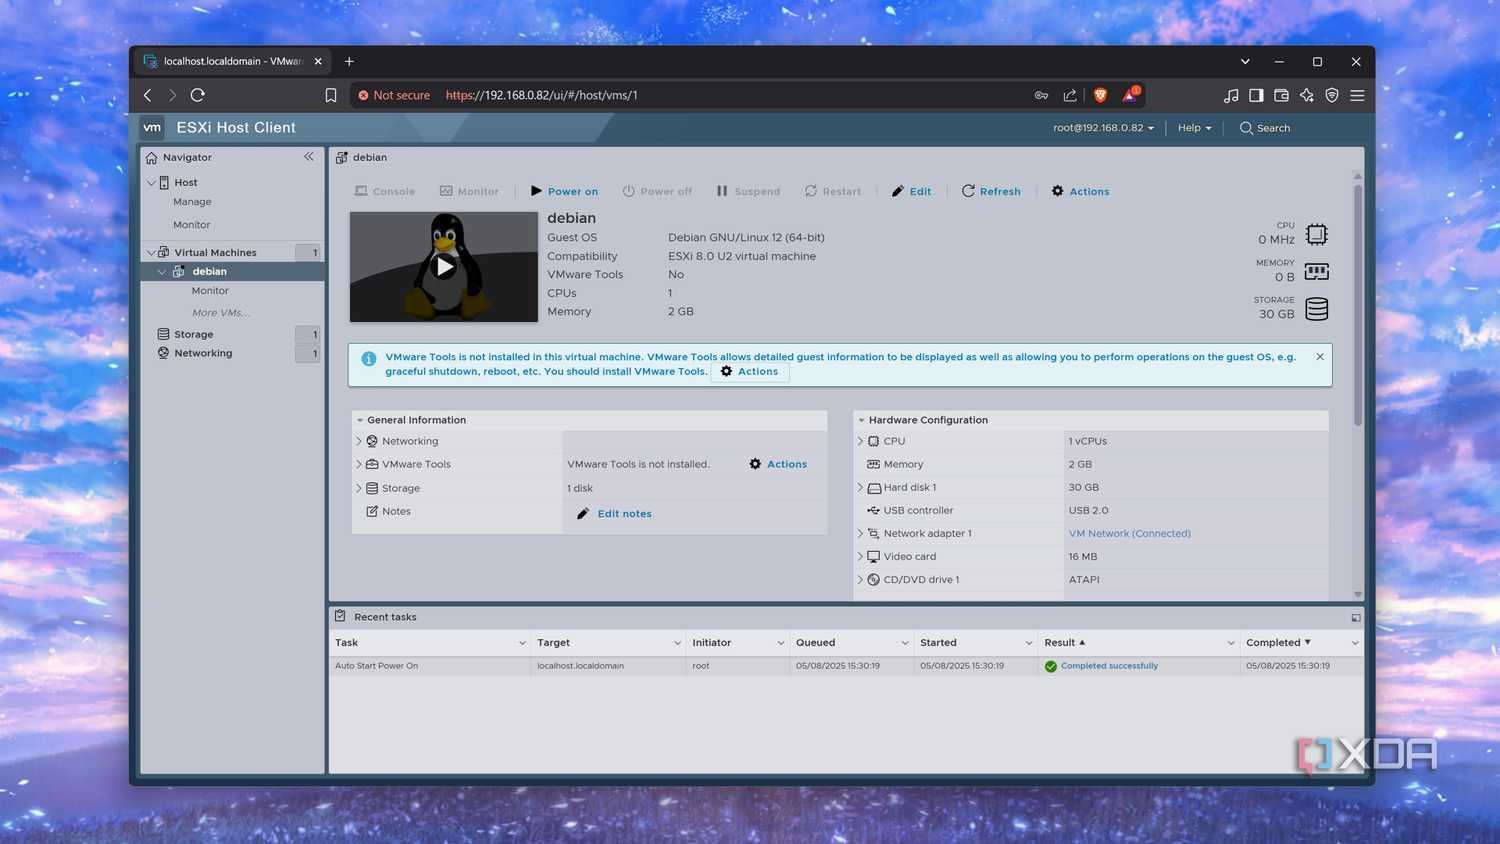
Task: Expand the Hard disk 1 row
Action: 860,487
